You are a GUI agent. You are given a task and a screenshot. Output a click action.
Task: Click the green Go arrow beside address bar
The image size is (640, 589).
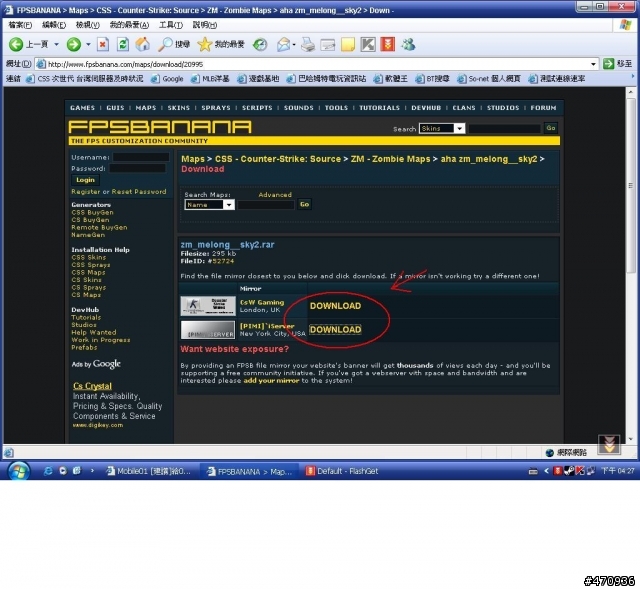coord(608,64)
